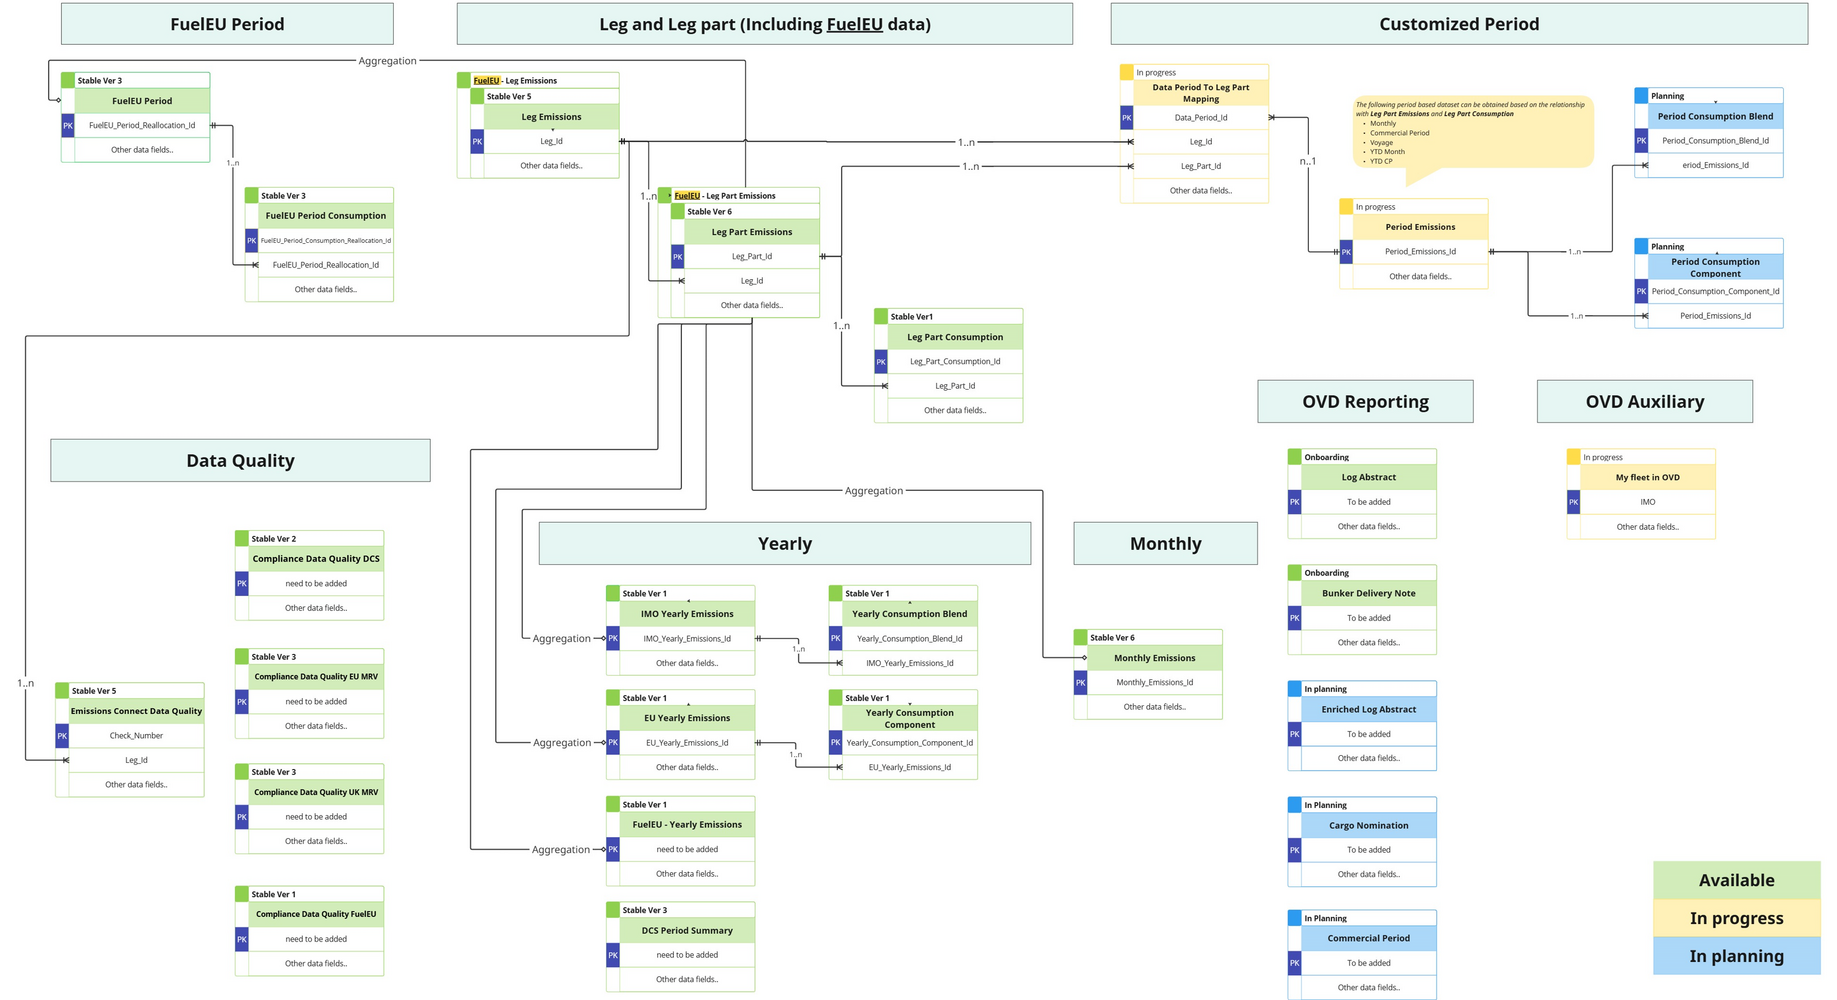Select the FuelEU Period Consumption entity title
Screen dimensions: 1837x1000
point(326,216)
